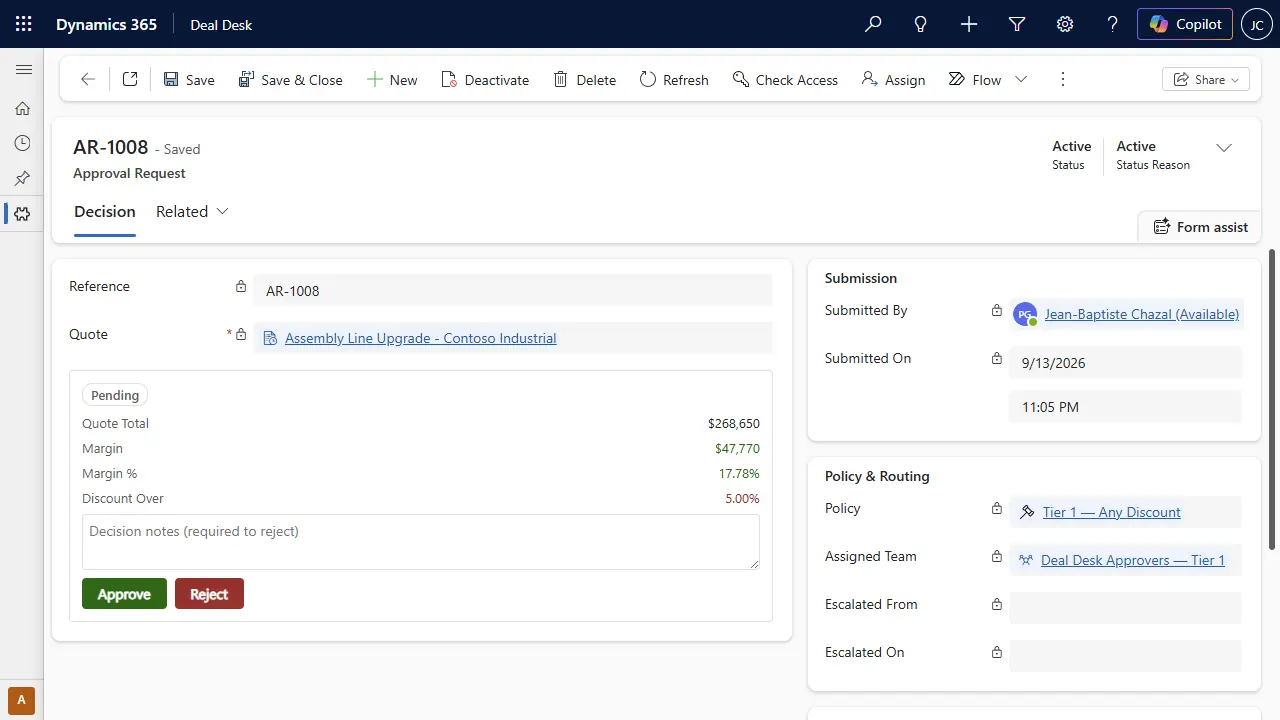Open the settings gear icon
The height and width of the screenshot is (720, 1280).
point(1065,24)
